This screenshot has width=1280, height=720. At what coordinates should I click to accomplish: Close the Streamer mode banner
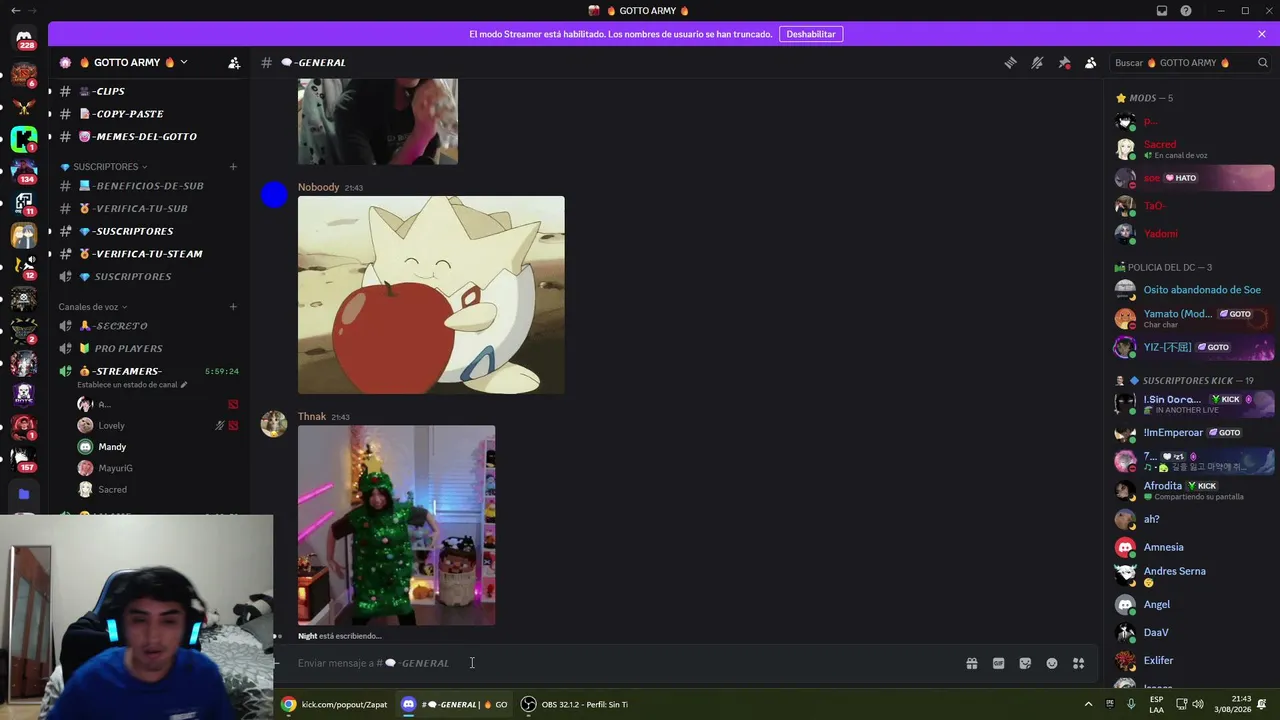(x=1262, y=34)
